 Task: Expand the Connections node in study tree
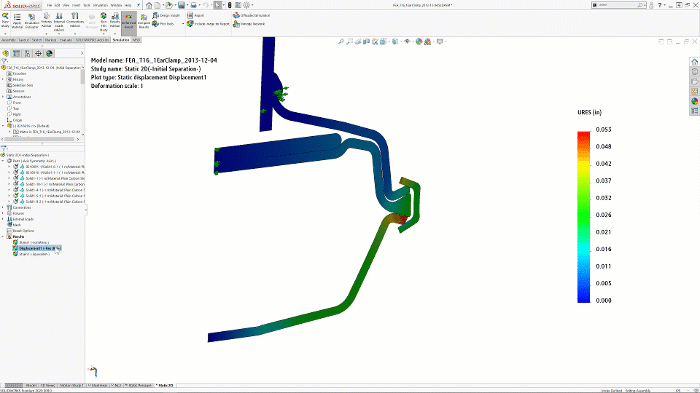pos(3,208)
